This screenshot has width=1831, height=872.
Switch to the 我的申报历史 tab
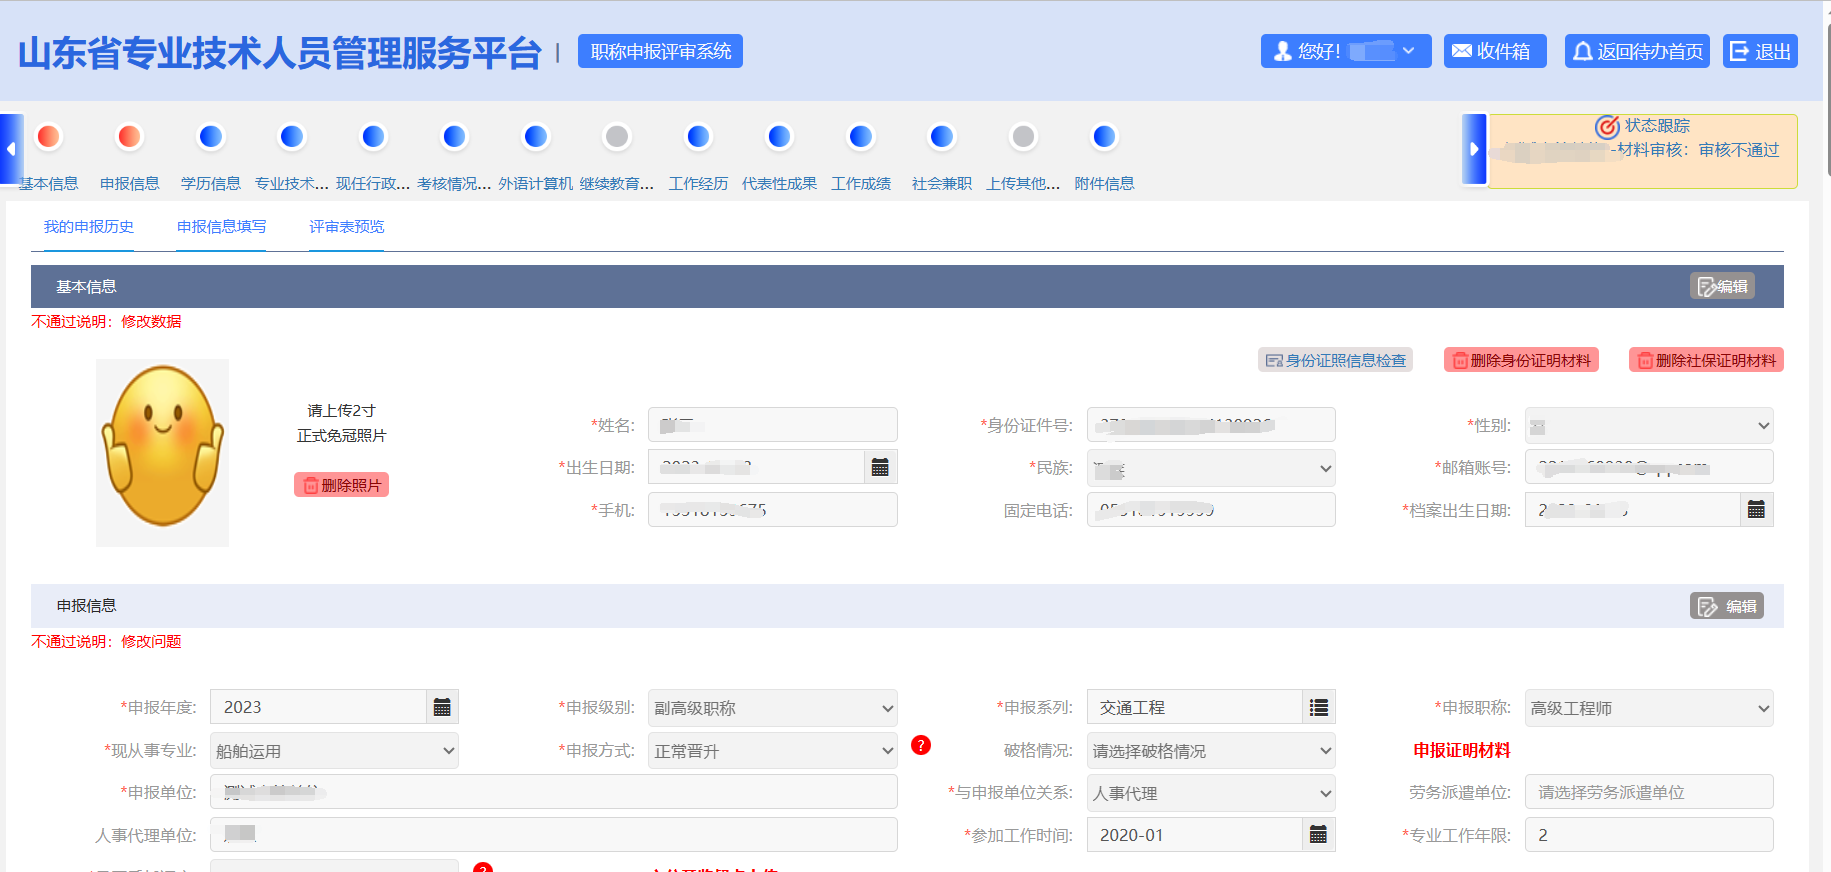tap(89, 227)
